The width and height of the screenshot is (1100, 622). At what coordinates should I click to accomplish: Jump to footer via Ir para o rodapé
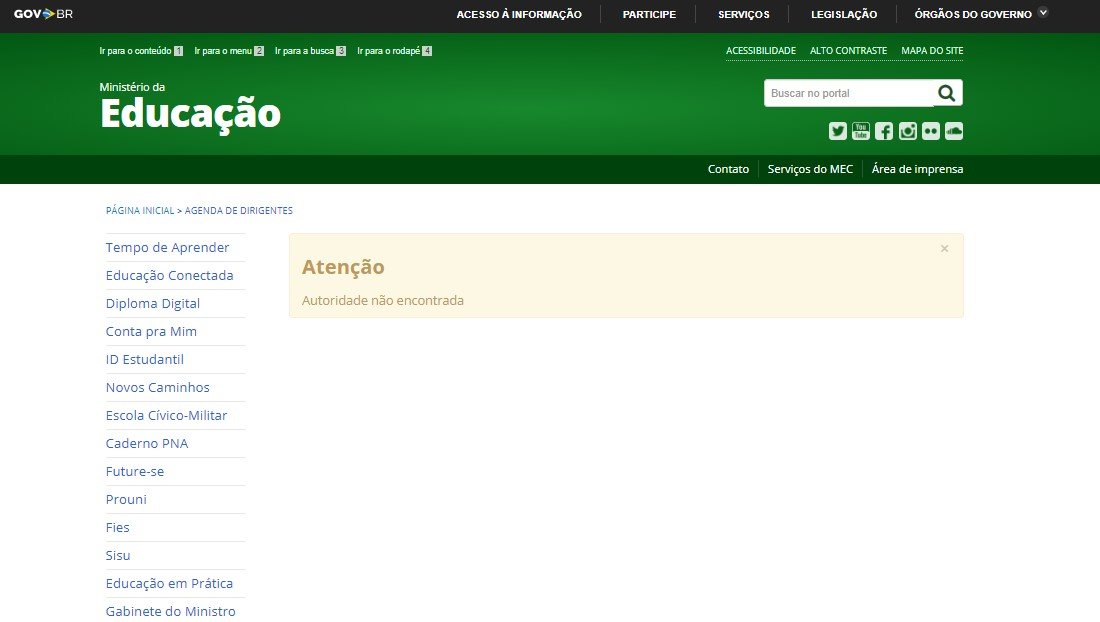(394, 50)
